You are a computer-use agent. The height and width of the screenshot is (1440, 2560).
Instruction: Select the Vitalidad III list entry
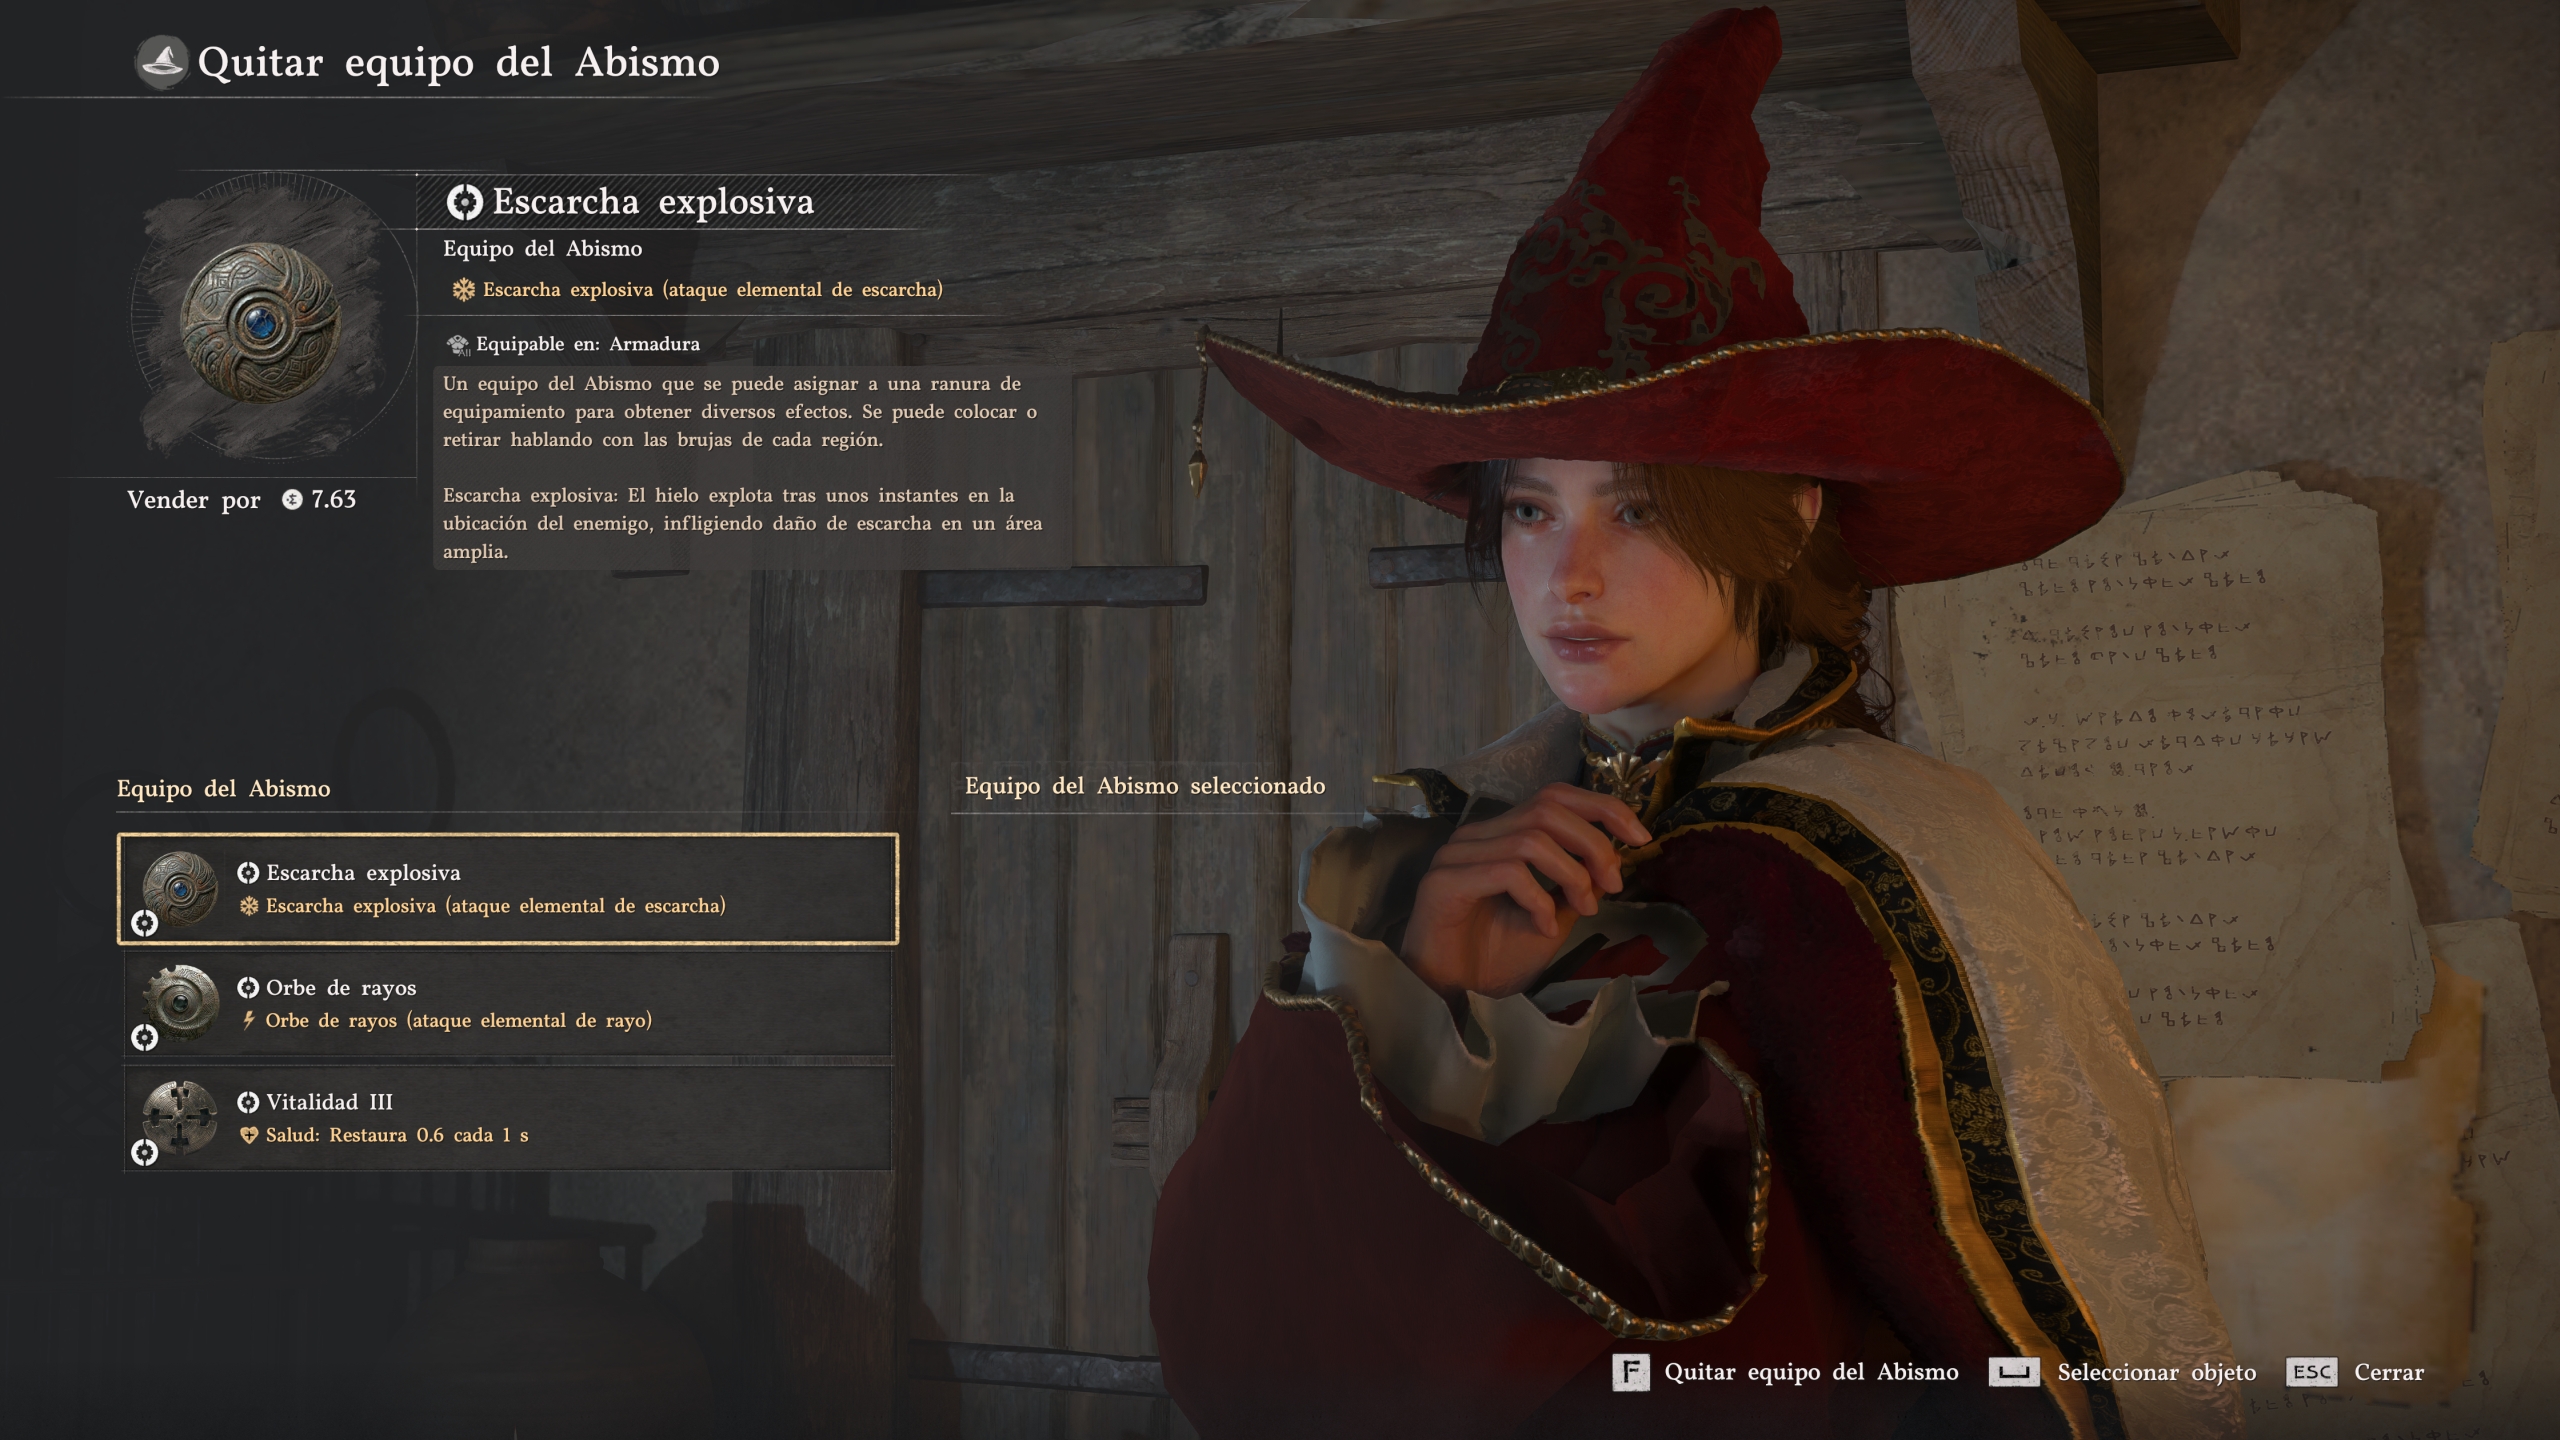coord(508,1118)
